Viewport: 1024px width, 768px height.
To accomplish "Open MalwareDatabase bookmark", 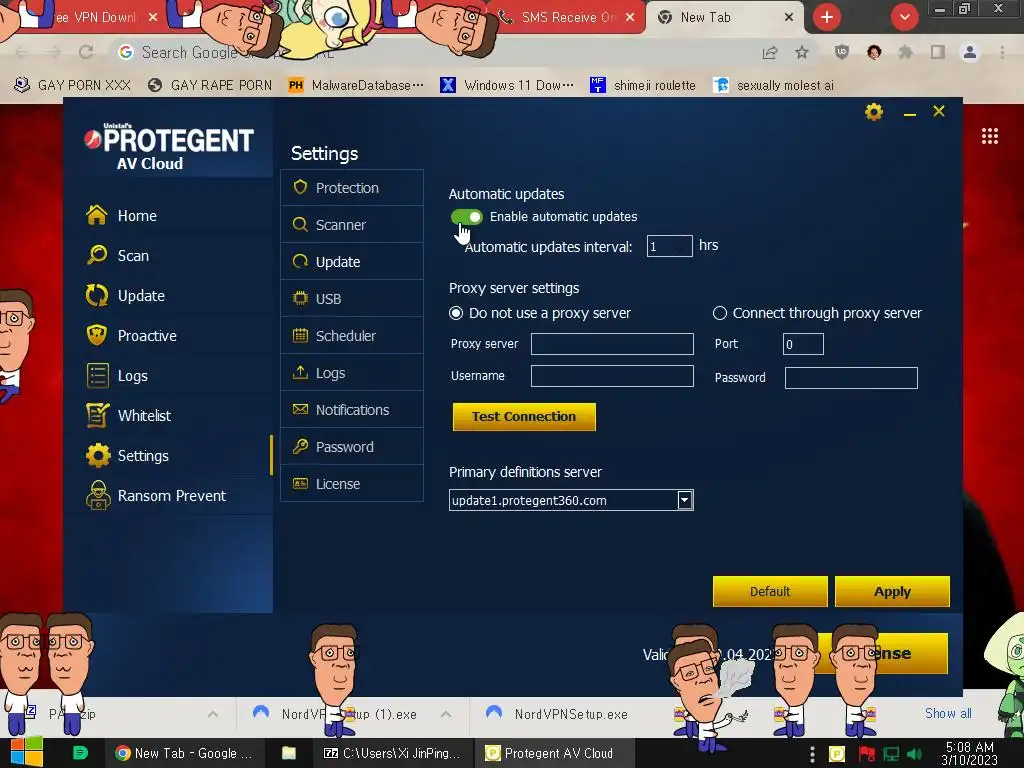I will pos(356,85).
